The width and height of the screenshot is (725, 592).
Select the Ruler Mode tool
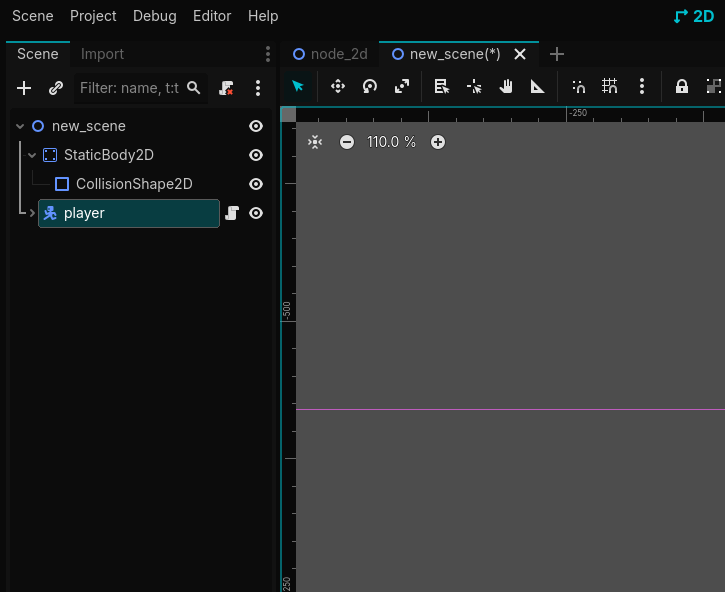(538, 87)
